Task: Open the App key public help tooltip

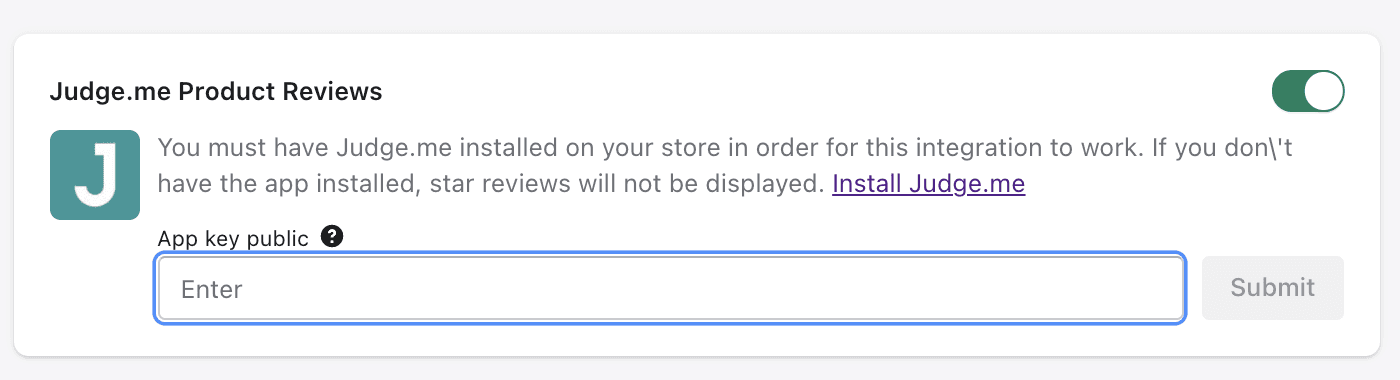Action: (333, 237)
